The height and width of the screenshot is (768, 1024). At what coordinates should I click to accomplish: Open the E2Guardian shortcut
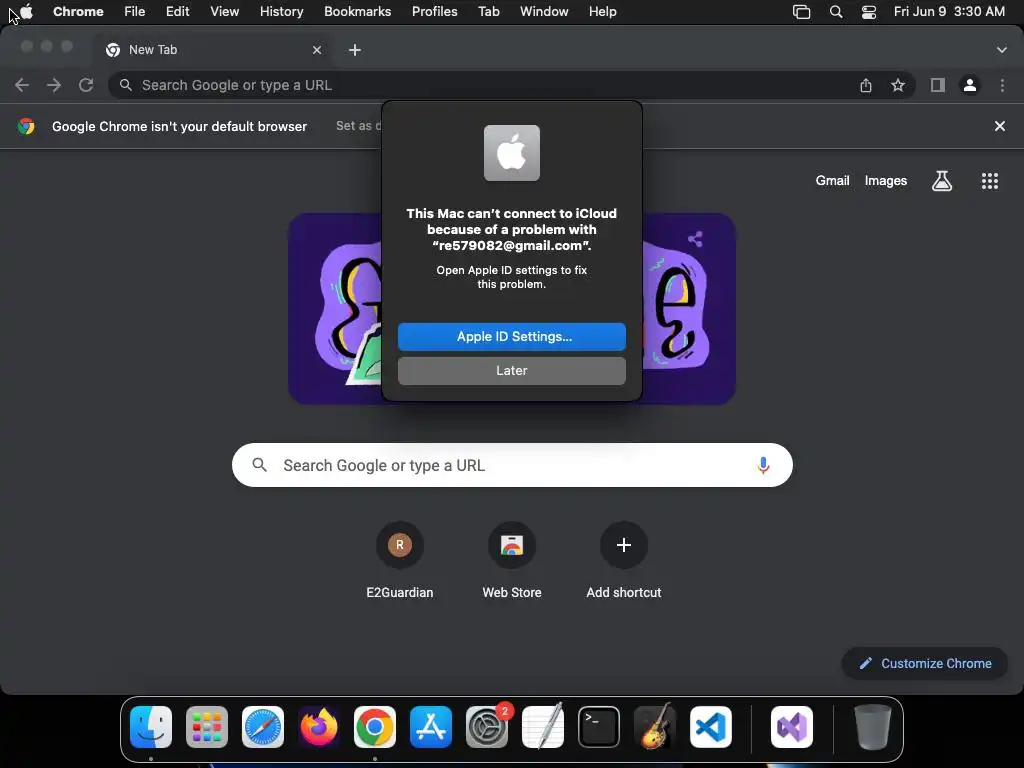[400, 560]
